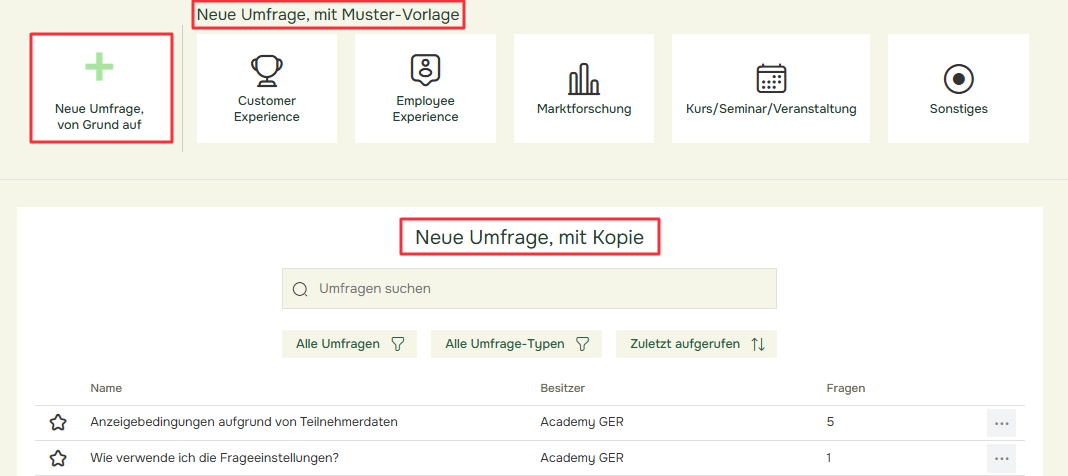Open the Customer Experience template tile
The width and height of the screenshot is (1068, 476).
coord(267,89)
